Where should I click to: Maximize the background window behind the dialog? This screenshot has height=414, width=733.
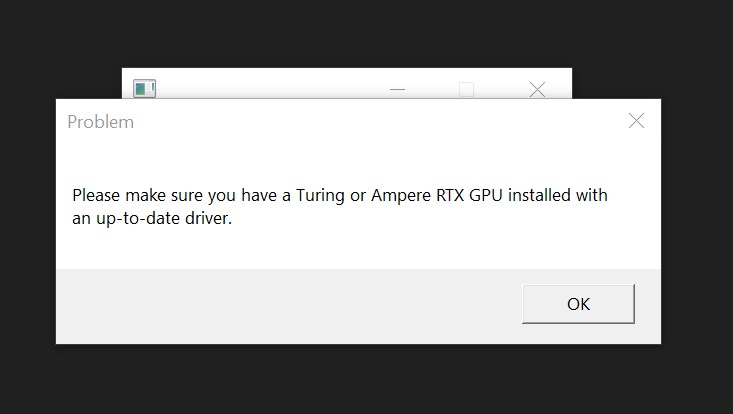tap(466, 89)
